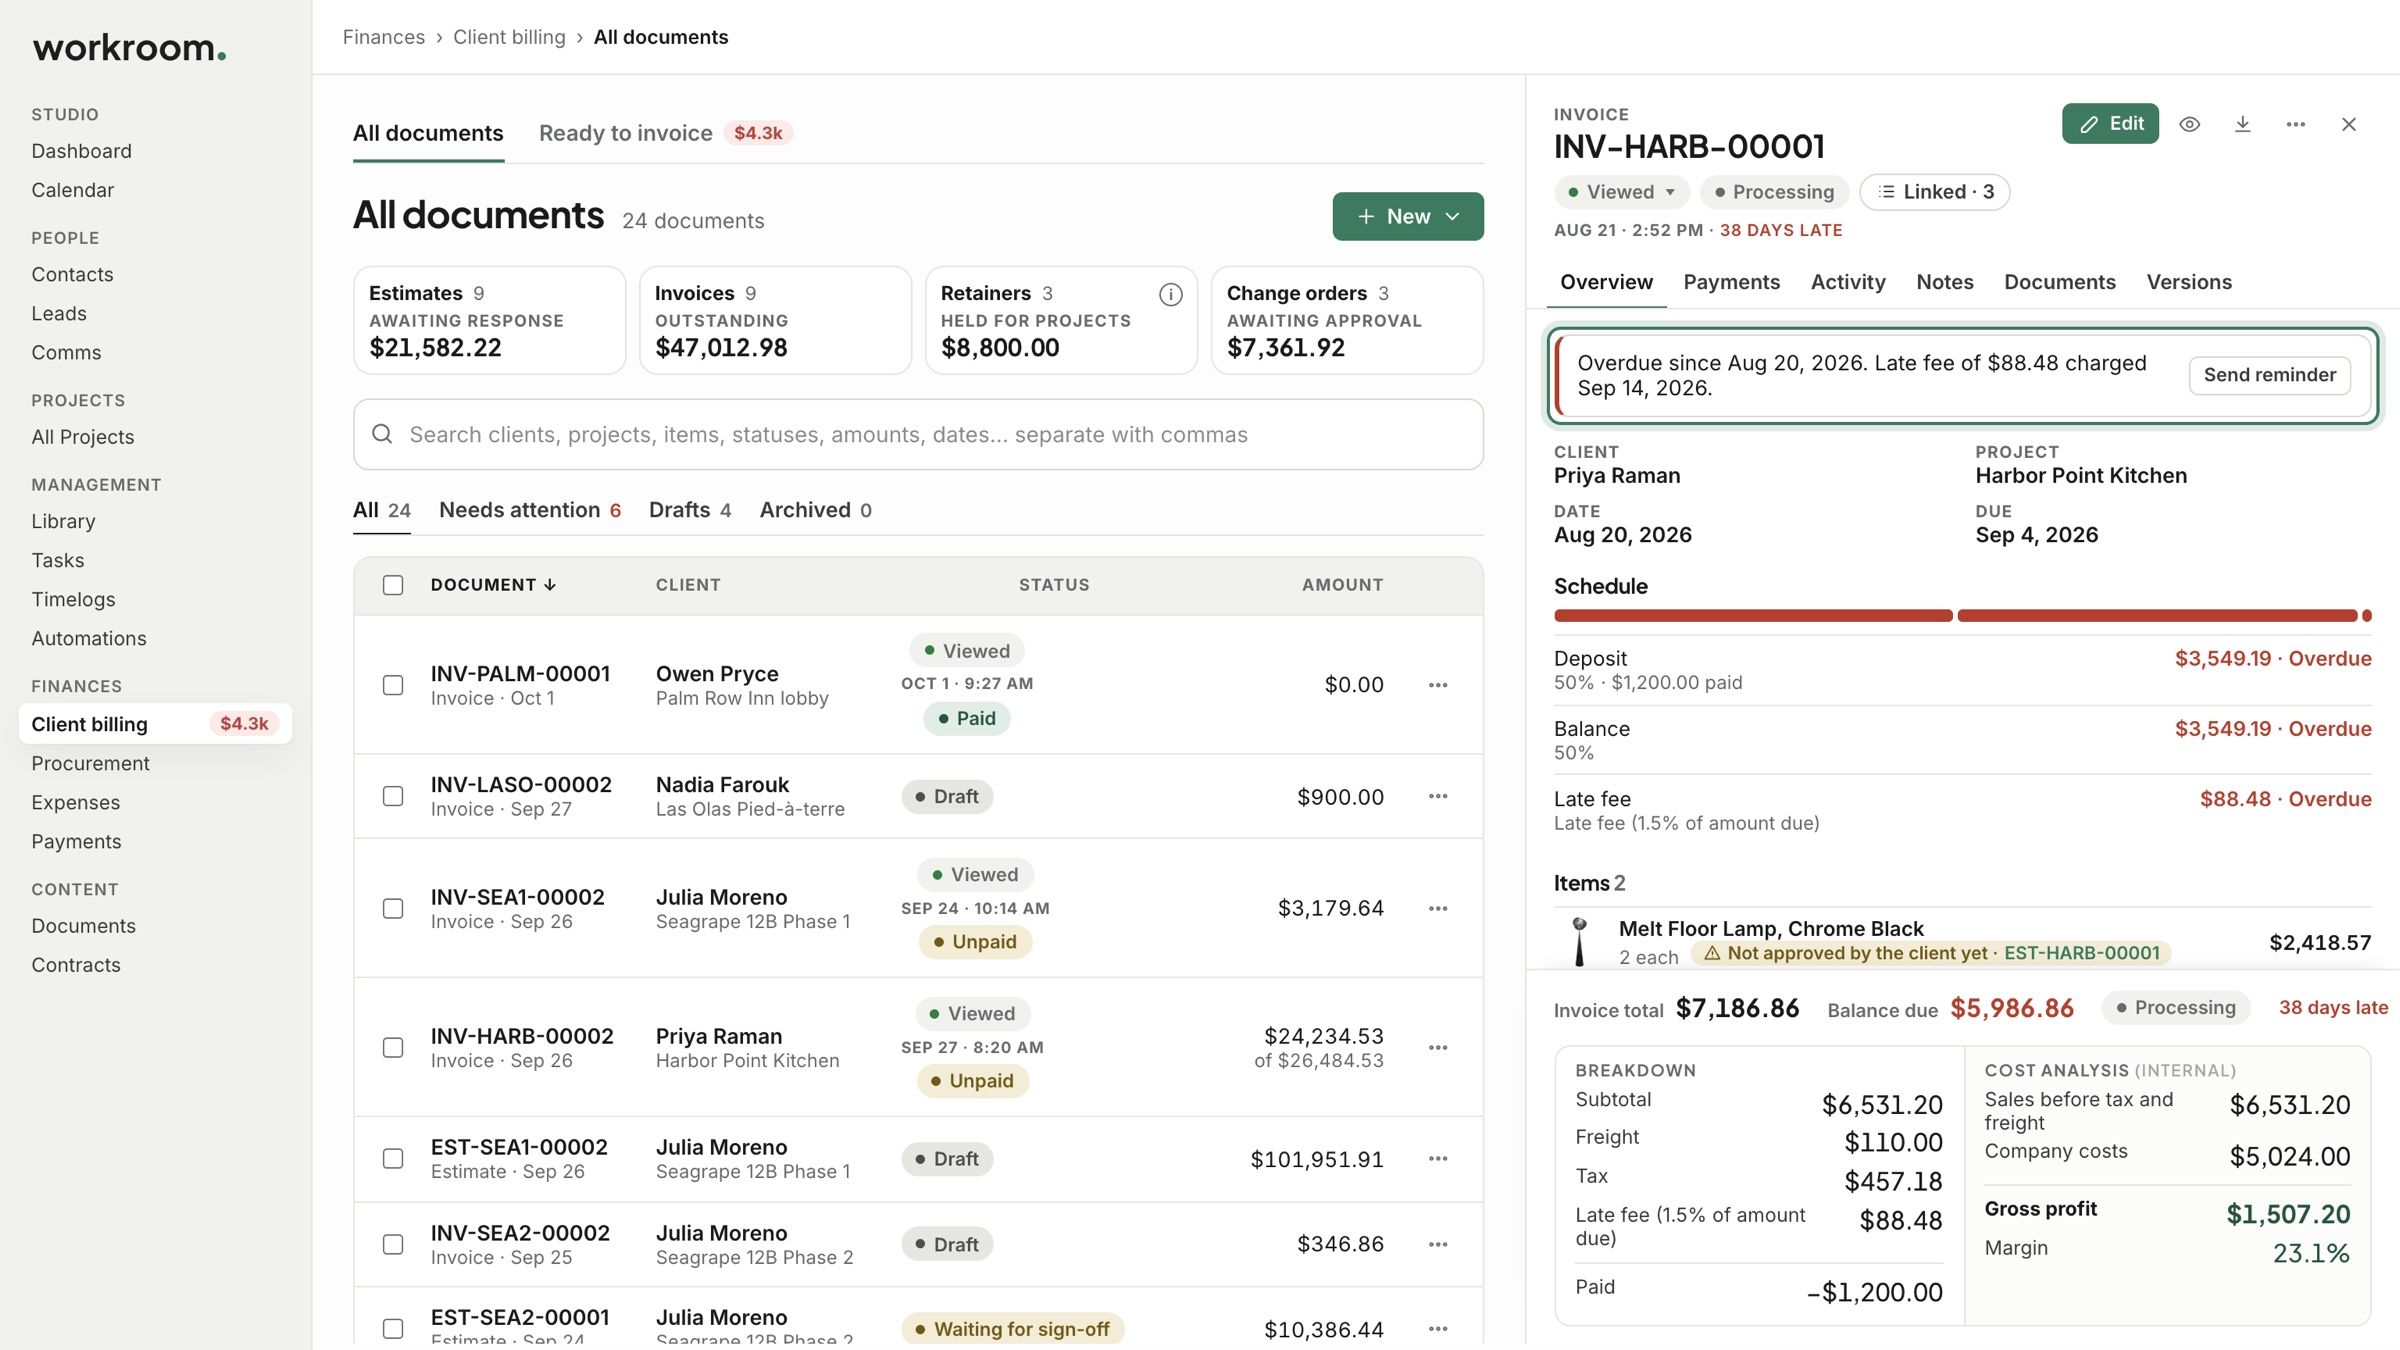Open the Needs attention filter tab
The width and height of the screenshot is (2400, 1350).
[x=530, y=510]
